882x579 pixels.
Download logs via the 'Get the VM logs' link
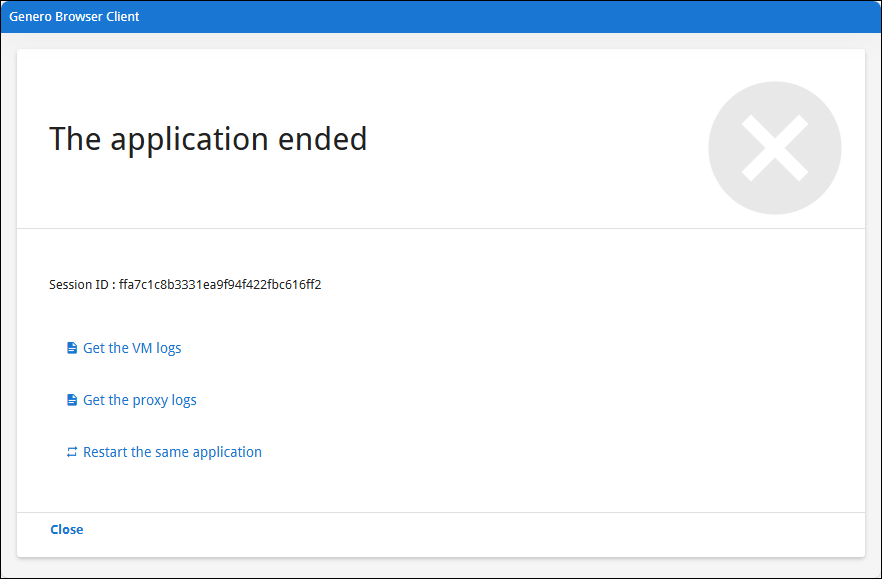click(x=132, y=348)
